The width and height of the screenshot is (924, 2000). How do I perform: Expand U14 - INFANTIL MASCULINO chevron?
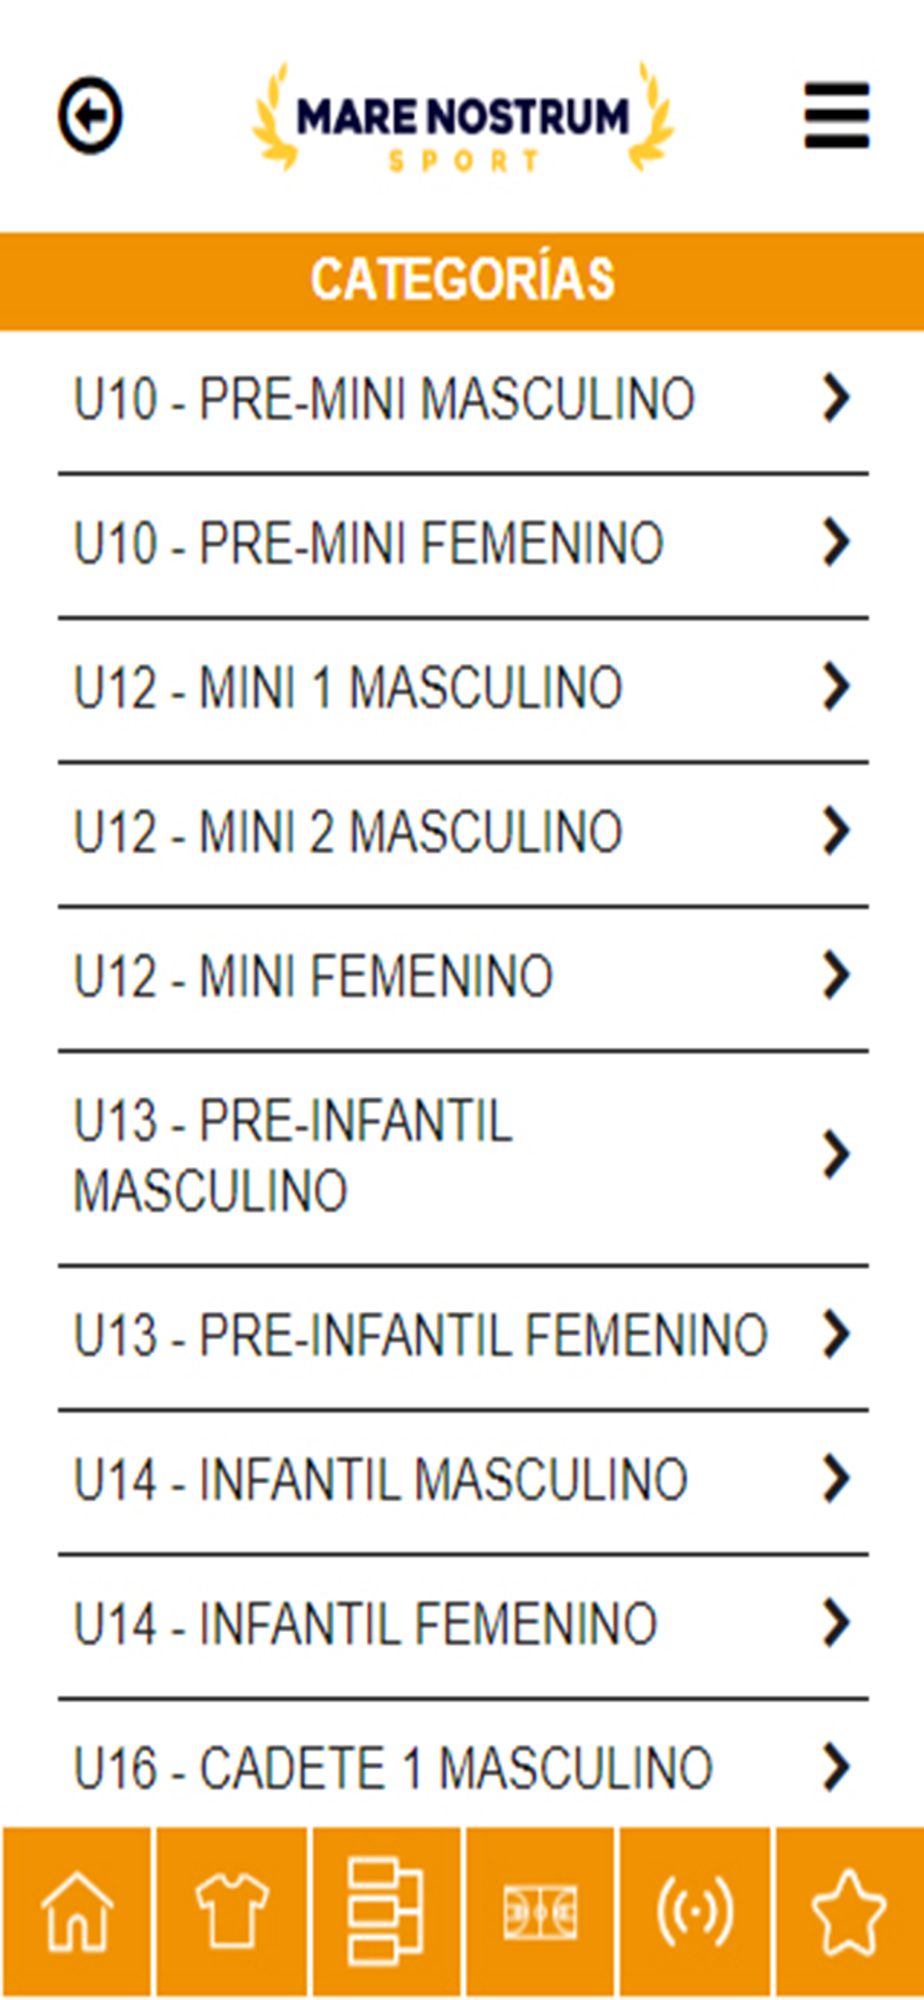pyautogui.click(x=836, y=1479)
